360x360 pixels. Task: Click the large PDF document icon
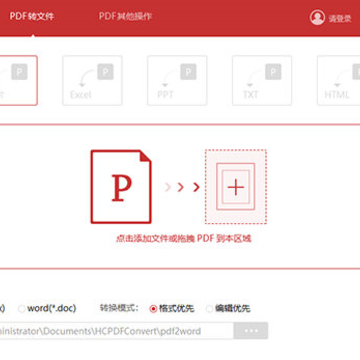[x=121, y=187]
